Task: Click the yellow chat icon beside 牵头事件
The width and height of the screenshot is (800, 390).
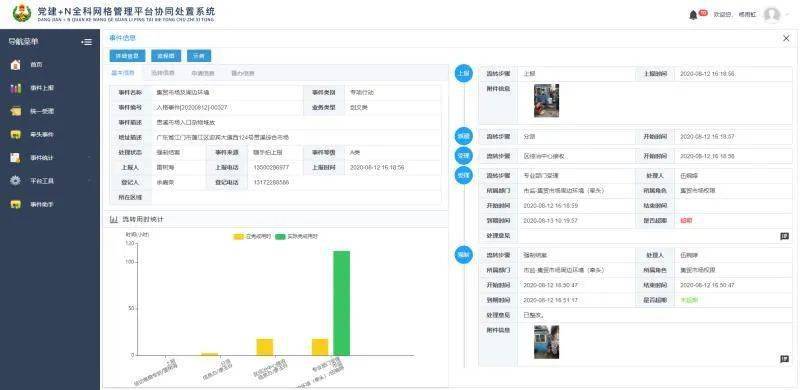Action: [16, 134]
